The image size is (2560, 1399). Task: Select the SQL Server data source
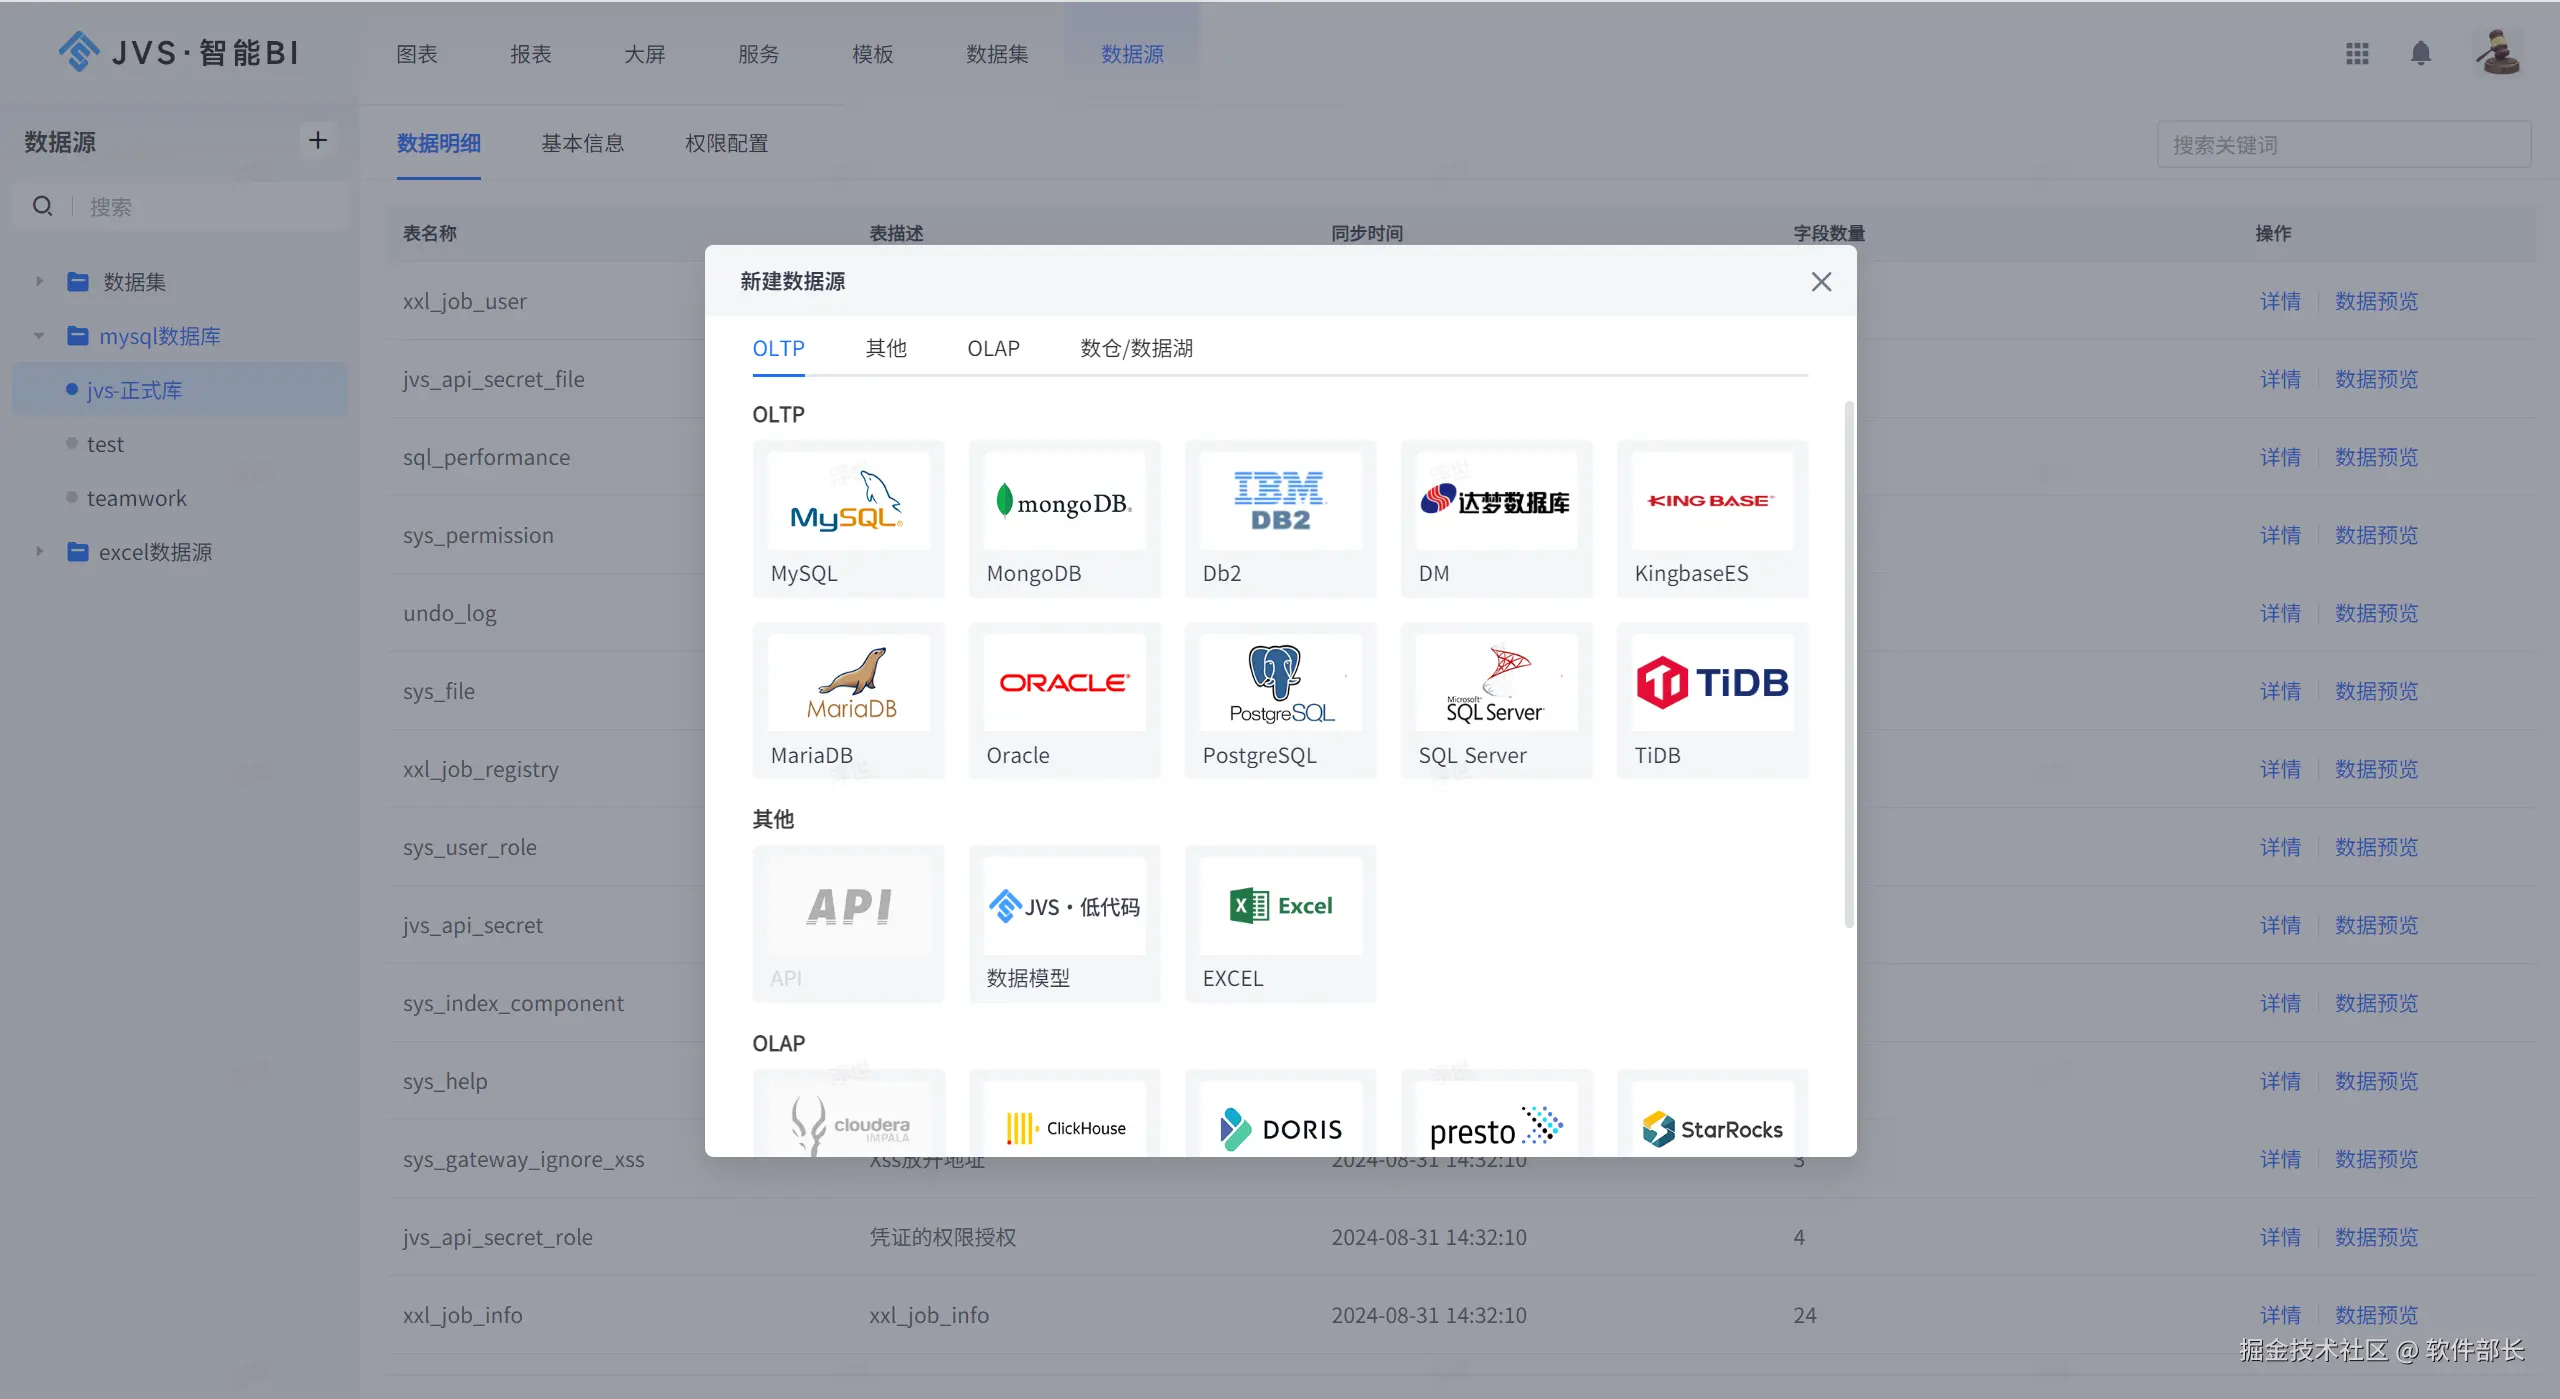tap(1495, 683)
